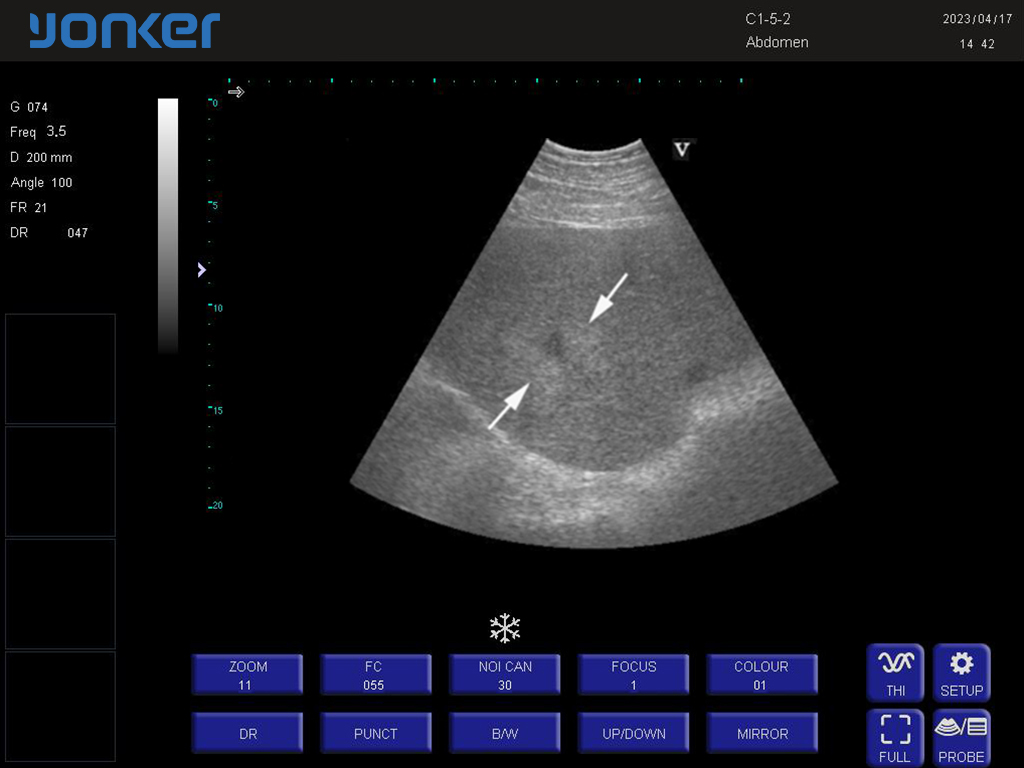This screenshot has height=768, width=1024.
Task: Select the DR button in bottom row
Action: click(x=247, y=733)
